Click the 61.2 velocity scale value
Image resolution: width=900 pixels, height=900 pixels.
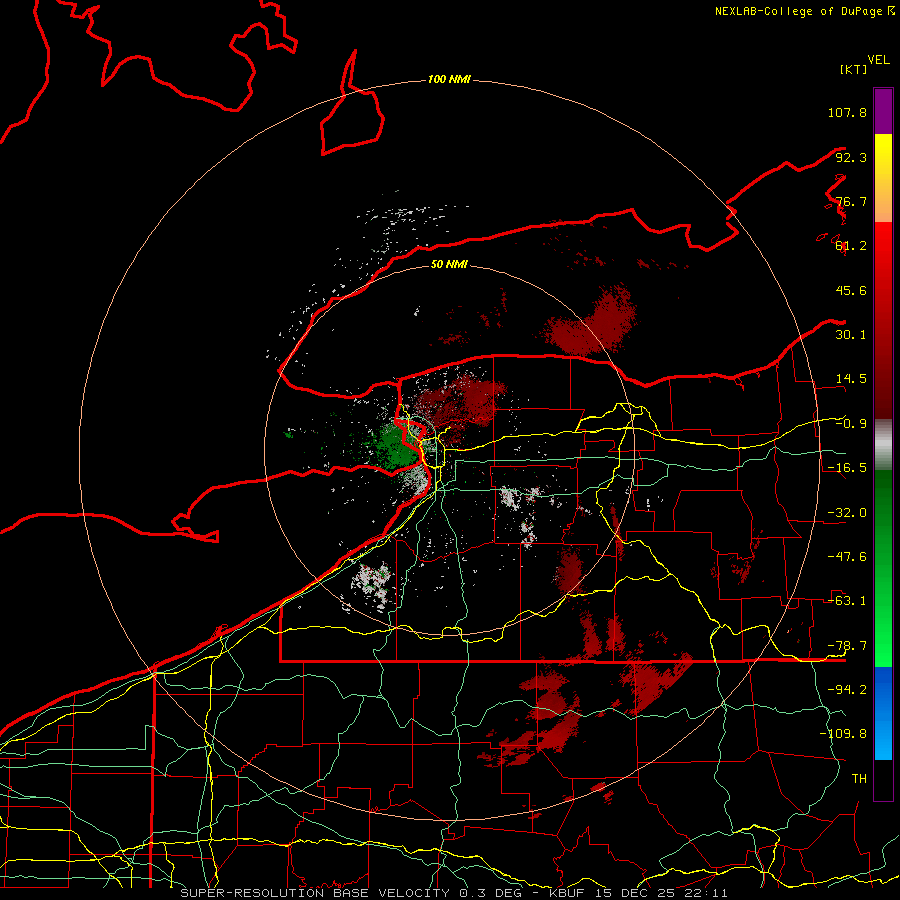[851, 246]
